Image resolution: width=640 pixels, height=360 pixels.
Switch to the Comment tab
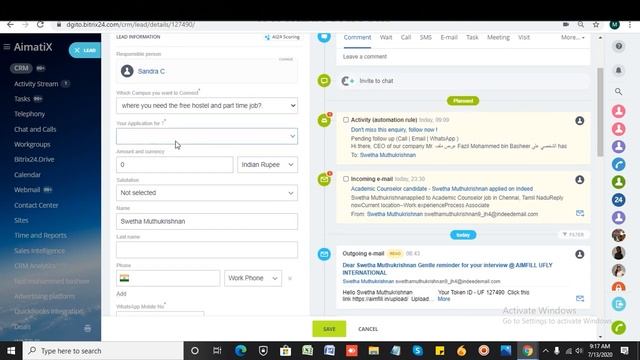[x=357, y=37]
